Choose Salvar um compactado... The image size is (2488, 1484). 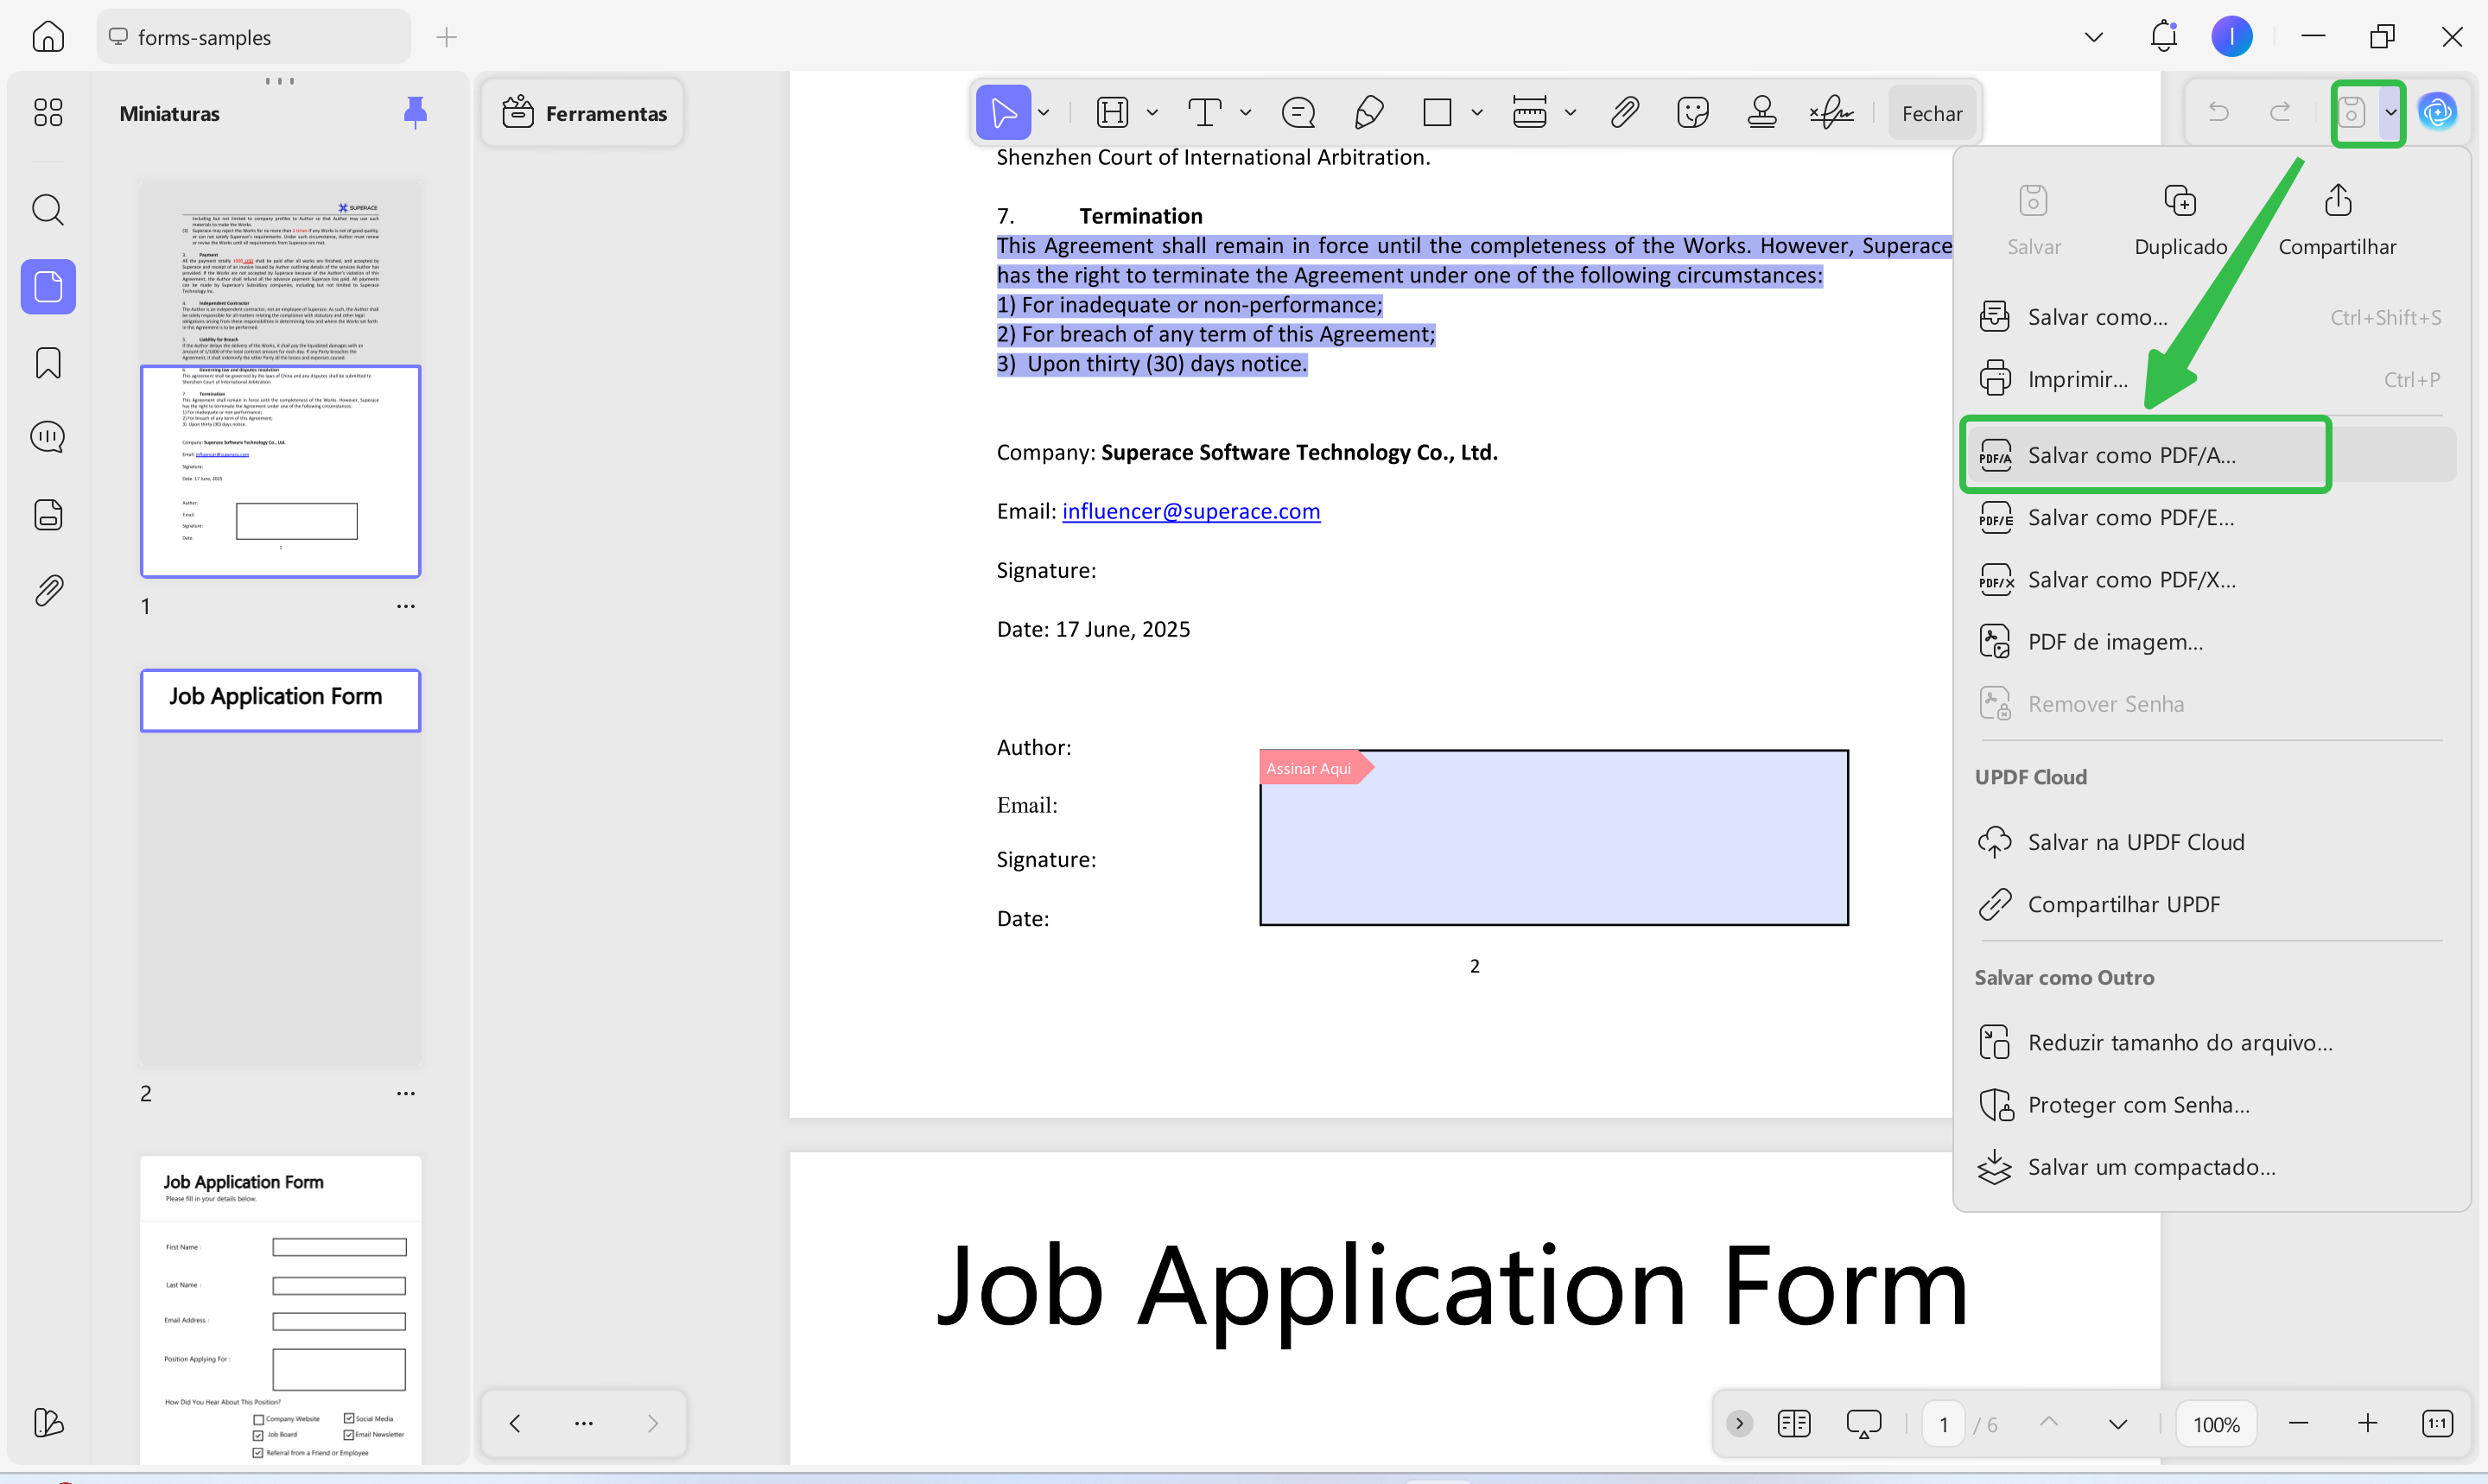tap(2210, 1167)
